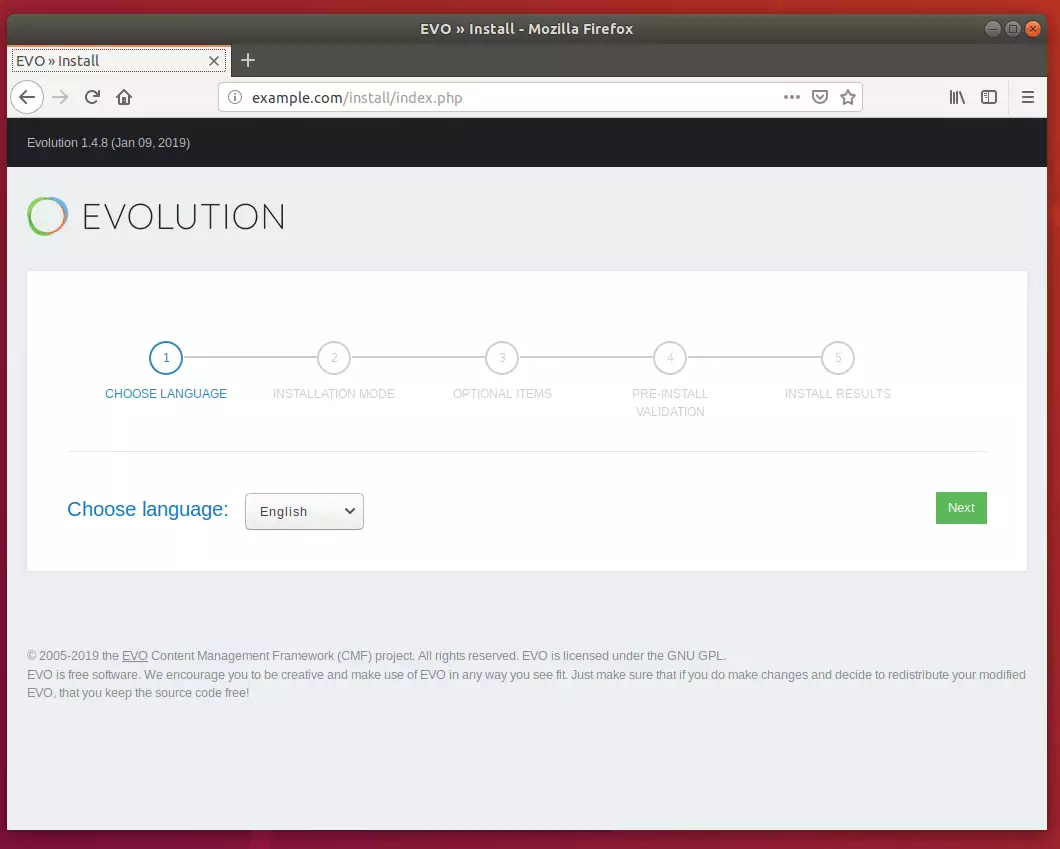Bookmark this page with the star
Viewport: 1060px width, 849px height.
(x=848, y=97)
